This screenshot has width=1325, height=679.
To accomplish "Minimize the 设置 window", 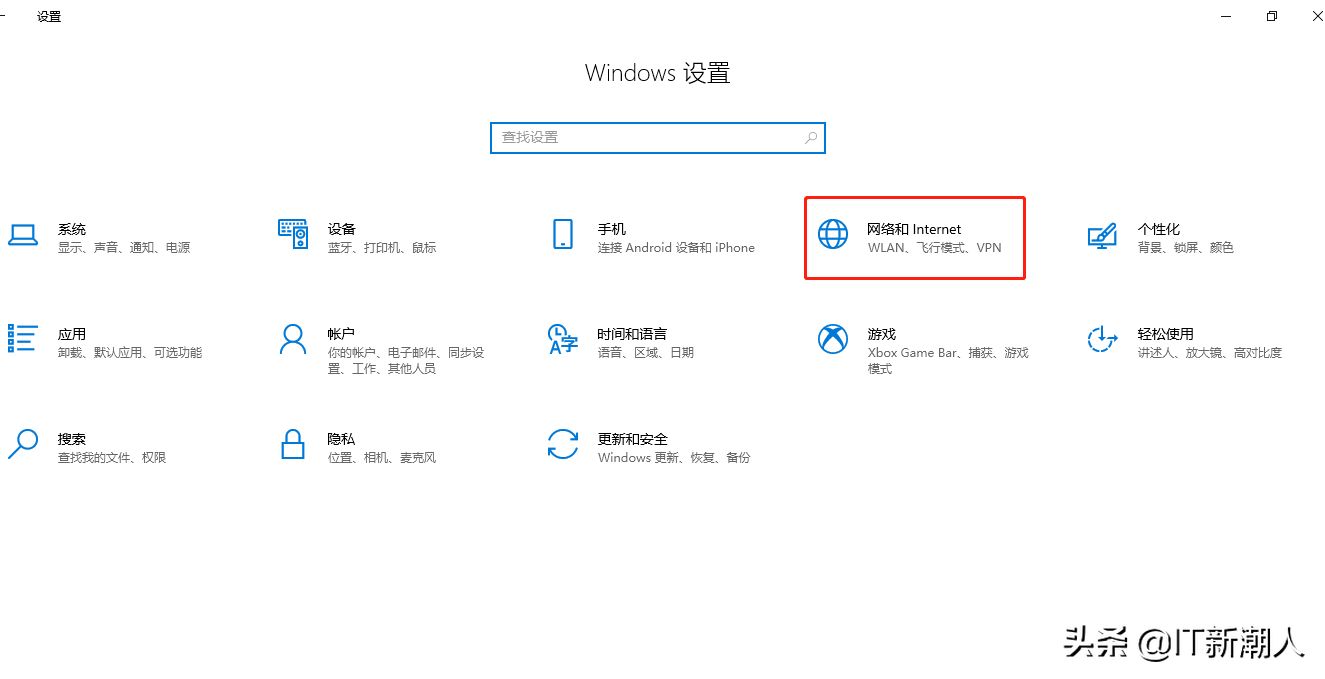I will (x=1226, y=16).
